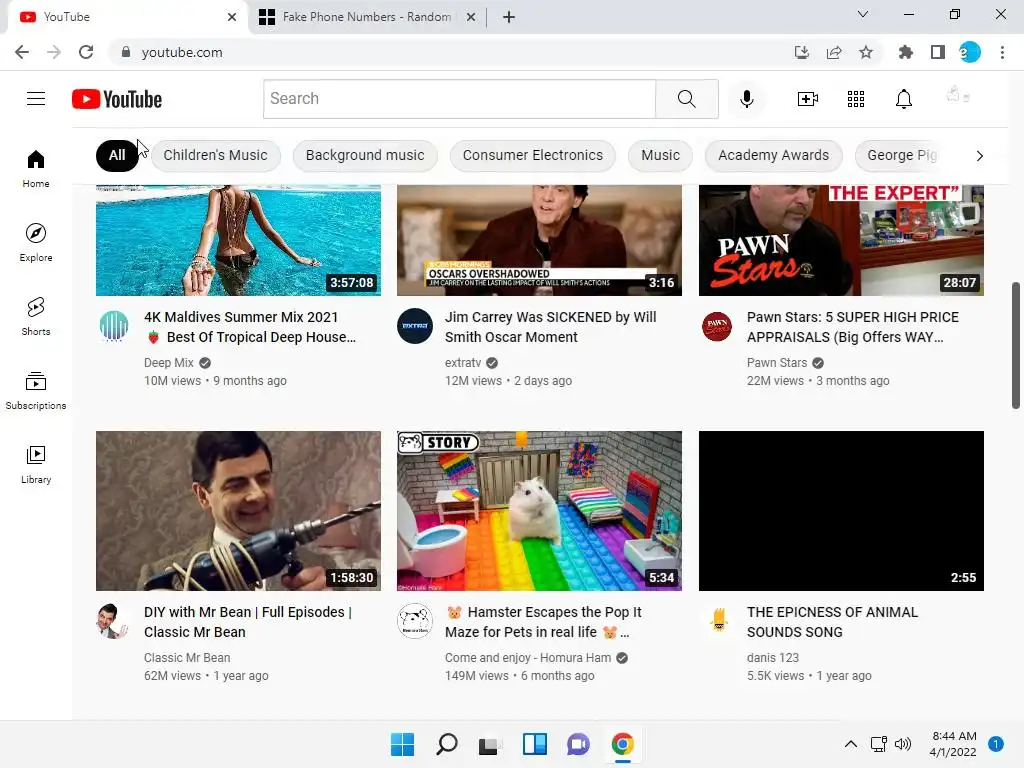
Task: Select the Music chip
Action: pyautogui.click(x=660, y=155)
